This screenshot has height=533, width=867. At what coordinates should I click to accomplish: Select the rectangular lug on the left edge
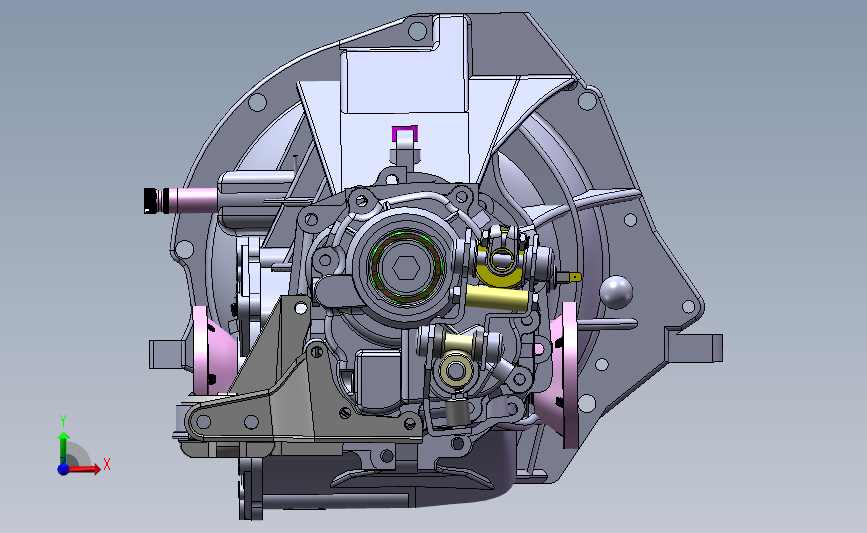166,354
